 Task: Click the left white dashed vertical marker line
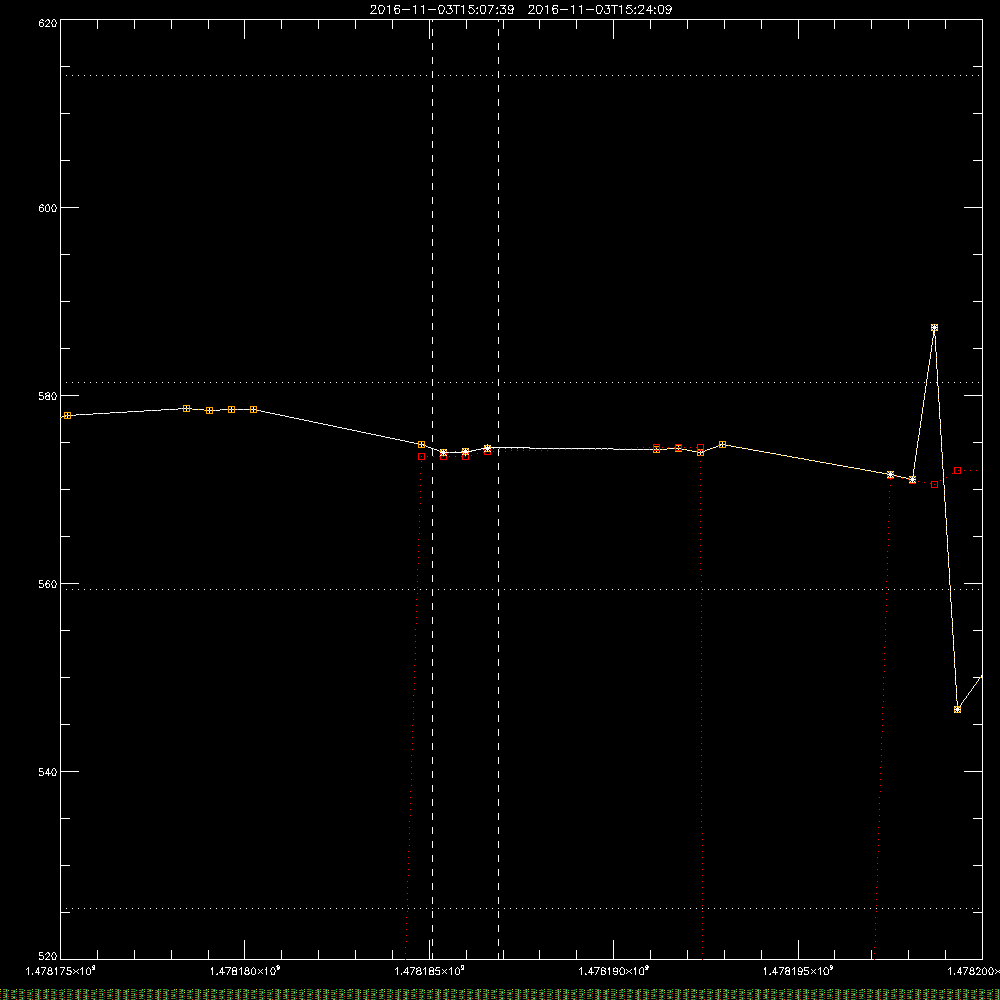pos(432,489)
